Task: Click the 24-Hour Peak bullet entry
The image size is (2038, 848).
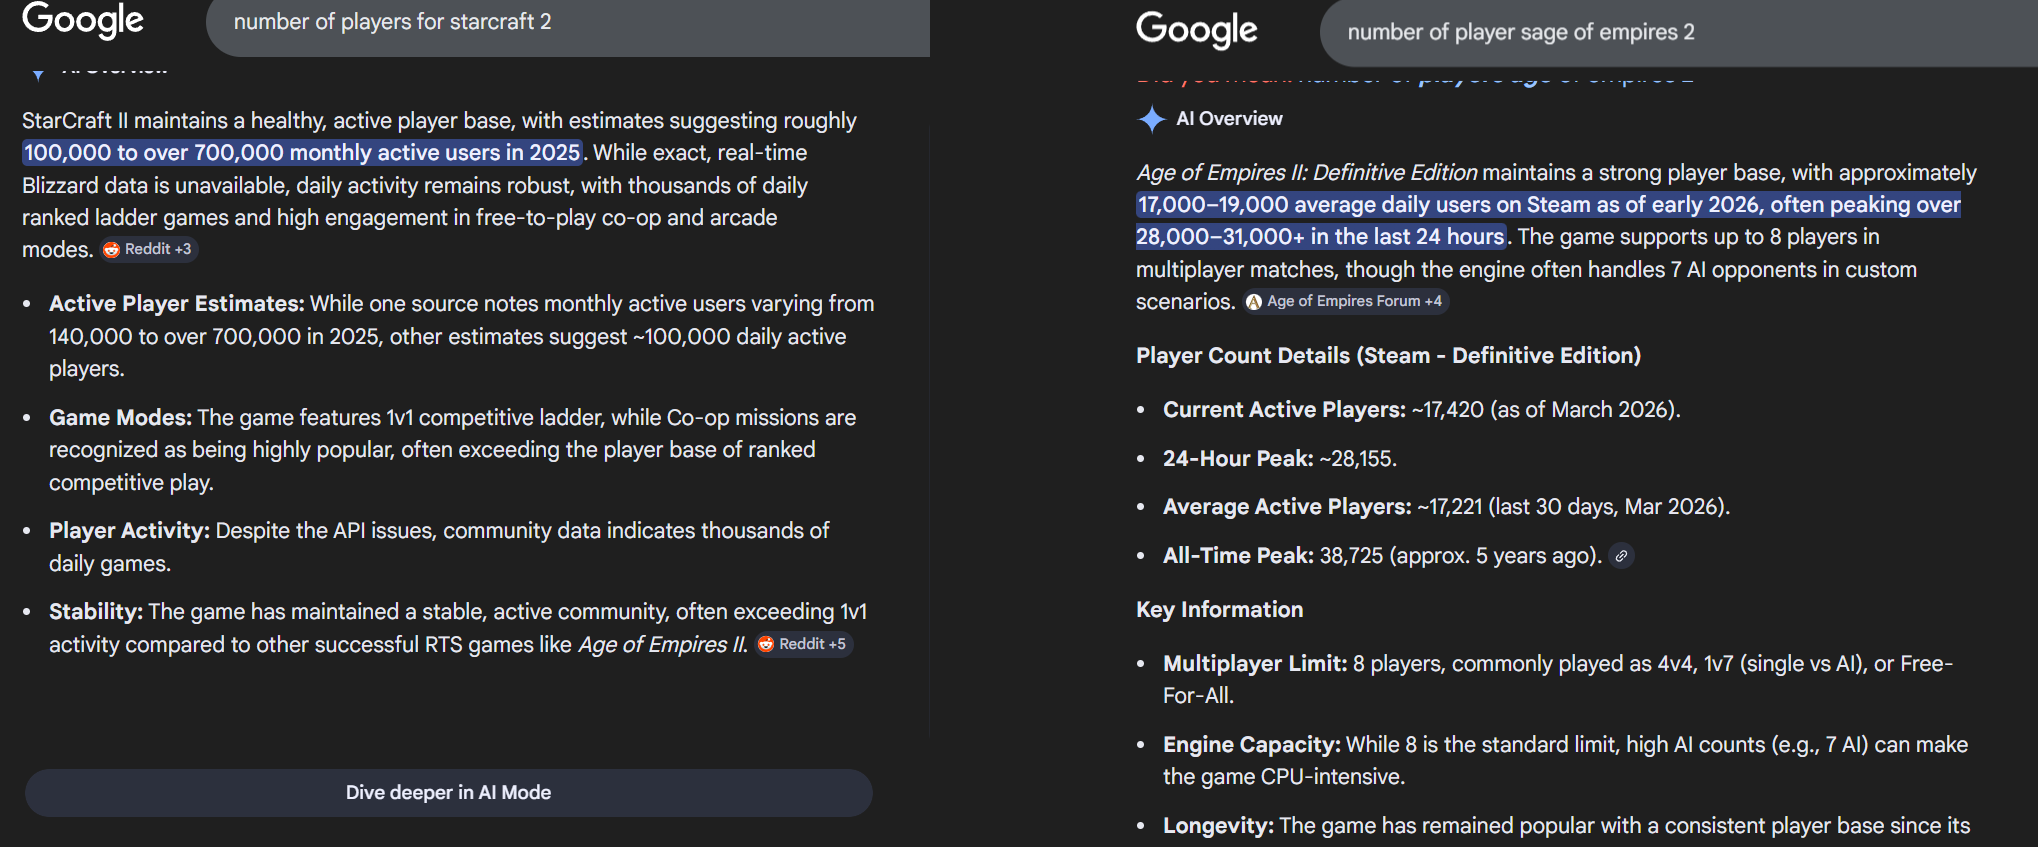Action: pos(1279,459)
